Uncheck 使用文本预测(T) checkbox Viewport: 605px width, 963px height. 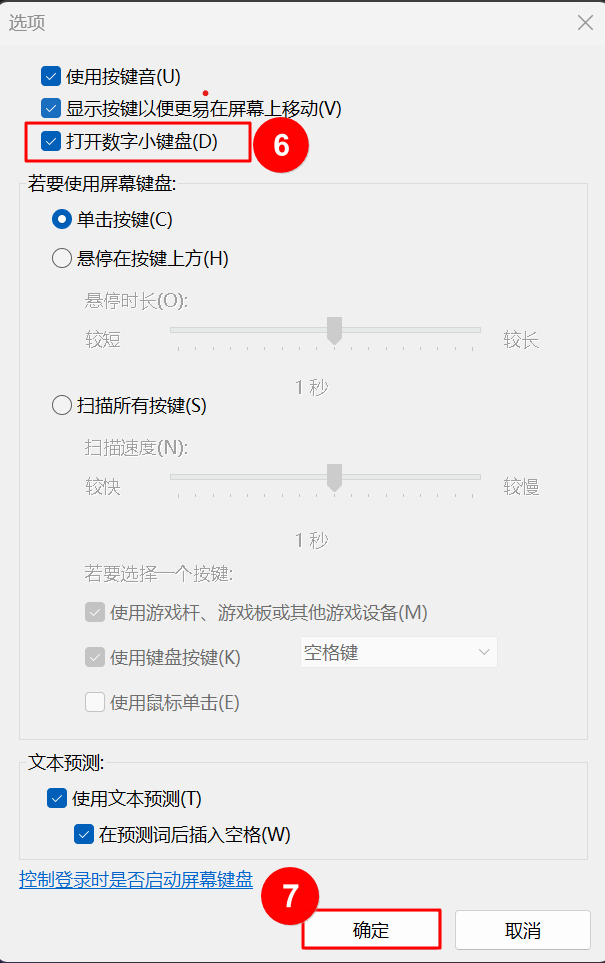[x=57, y=798]
